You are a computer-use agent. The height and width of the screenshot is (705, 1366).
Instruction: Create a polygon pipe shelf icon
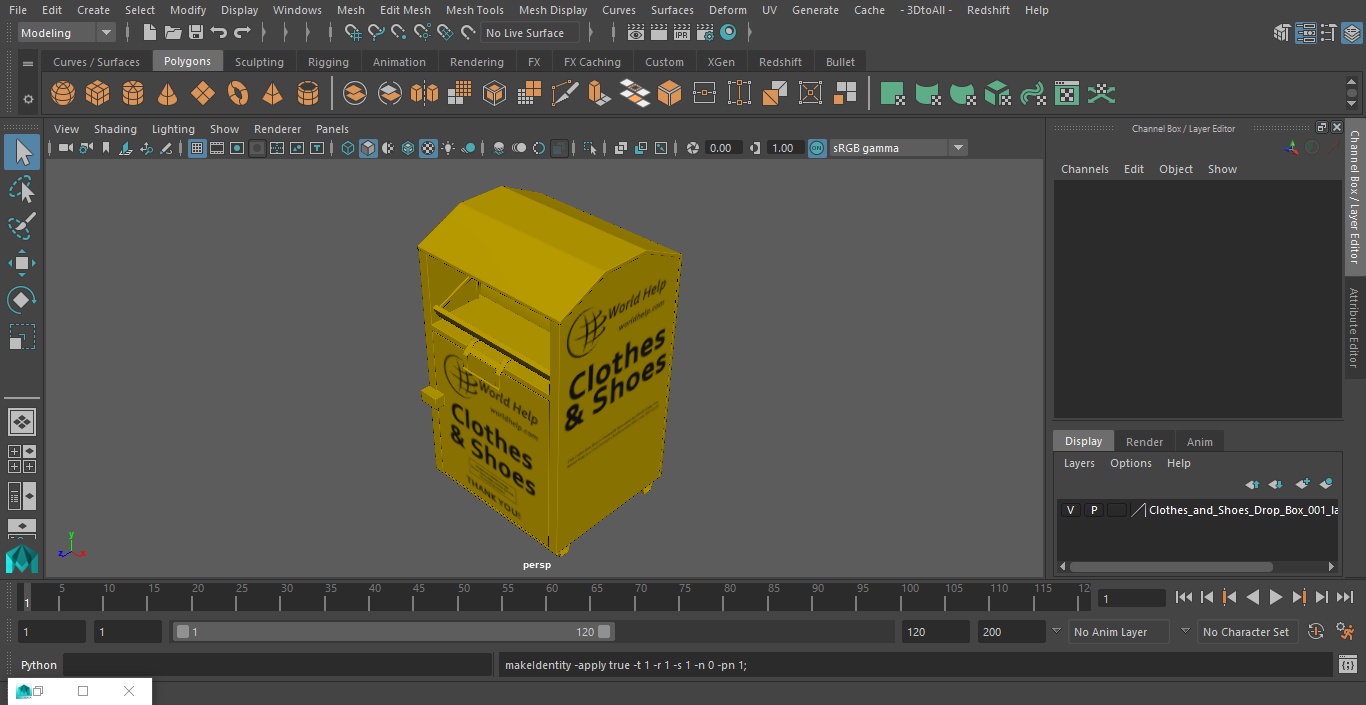coord(308,94)
